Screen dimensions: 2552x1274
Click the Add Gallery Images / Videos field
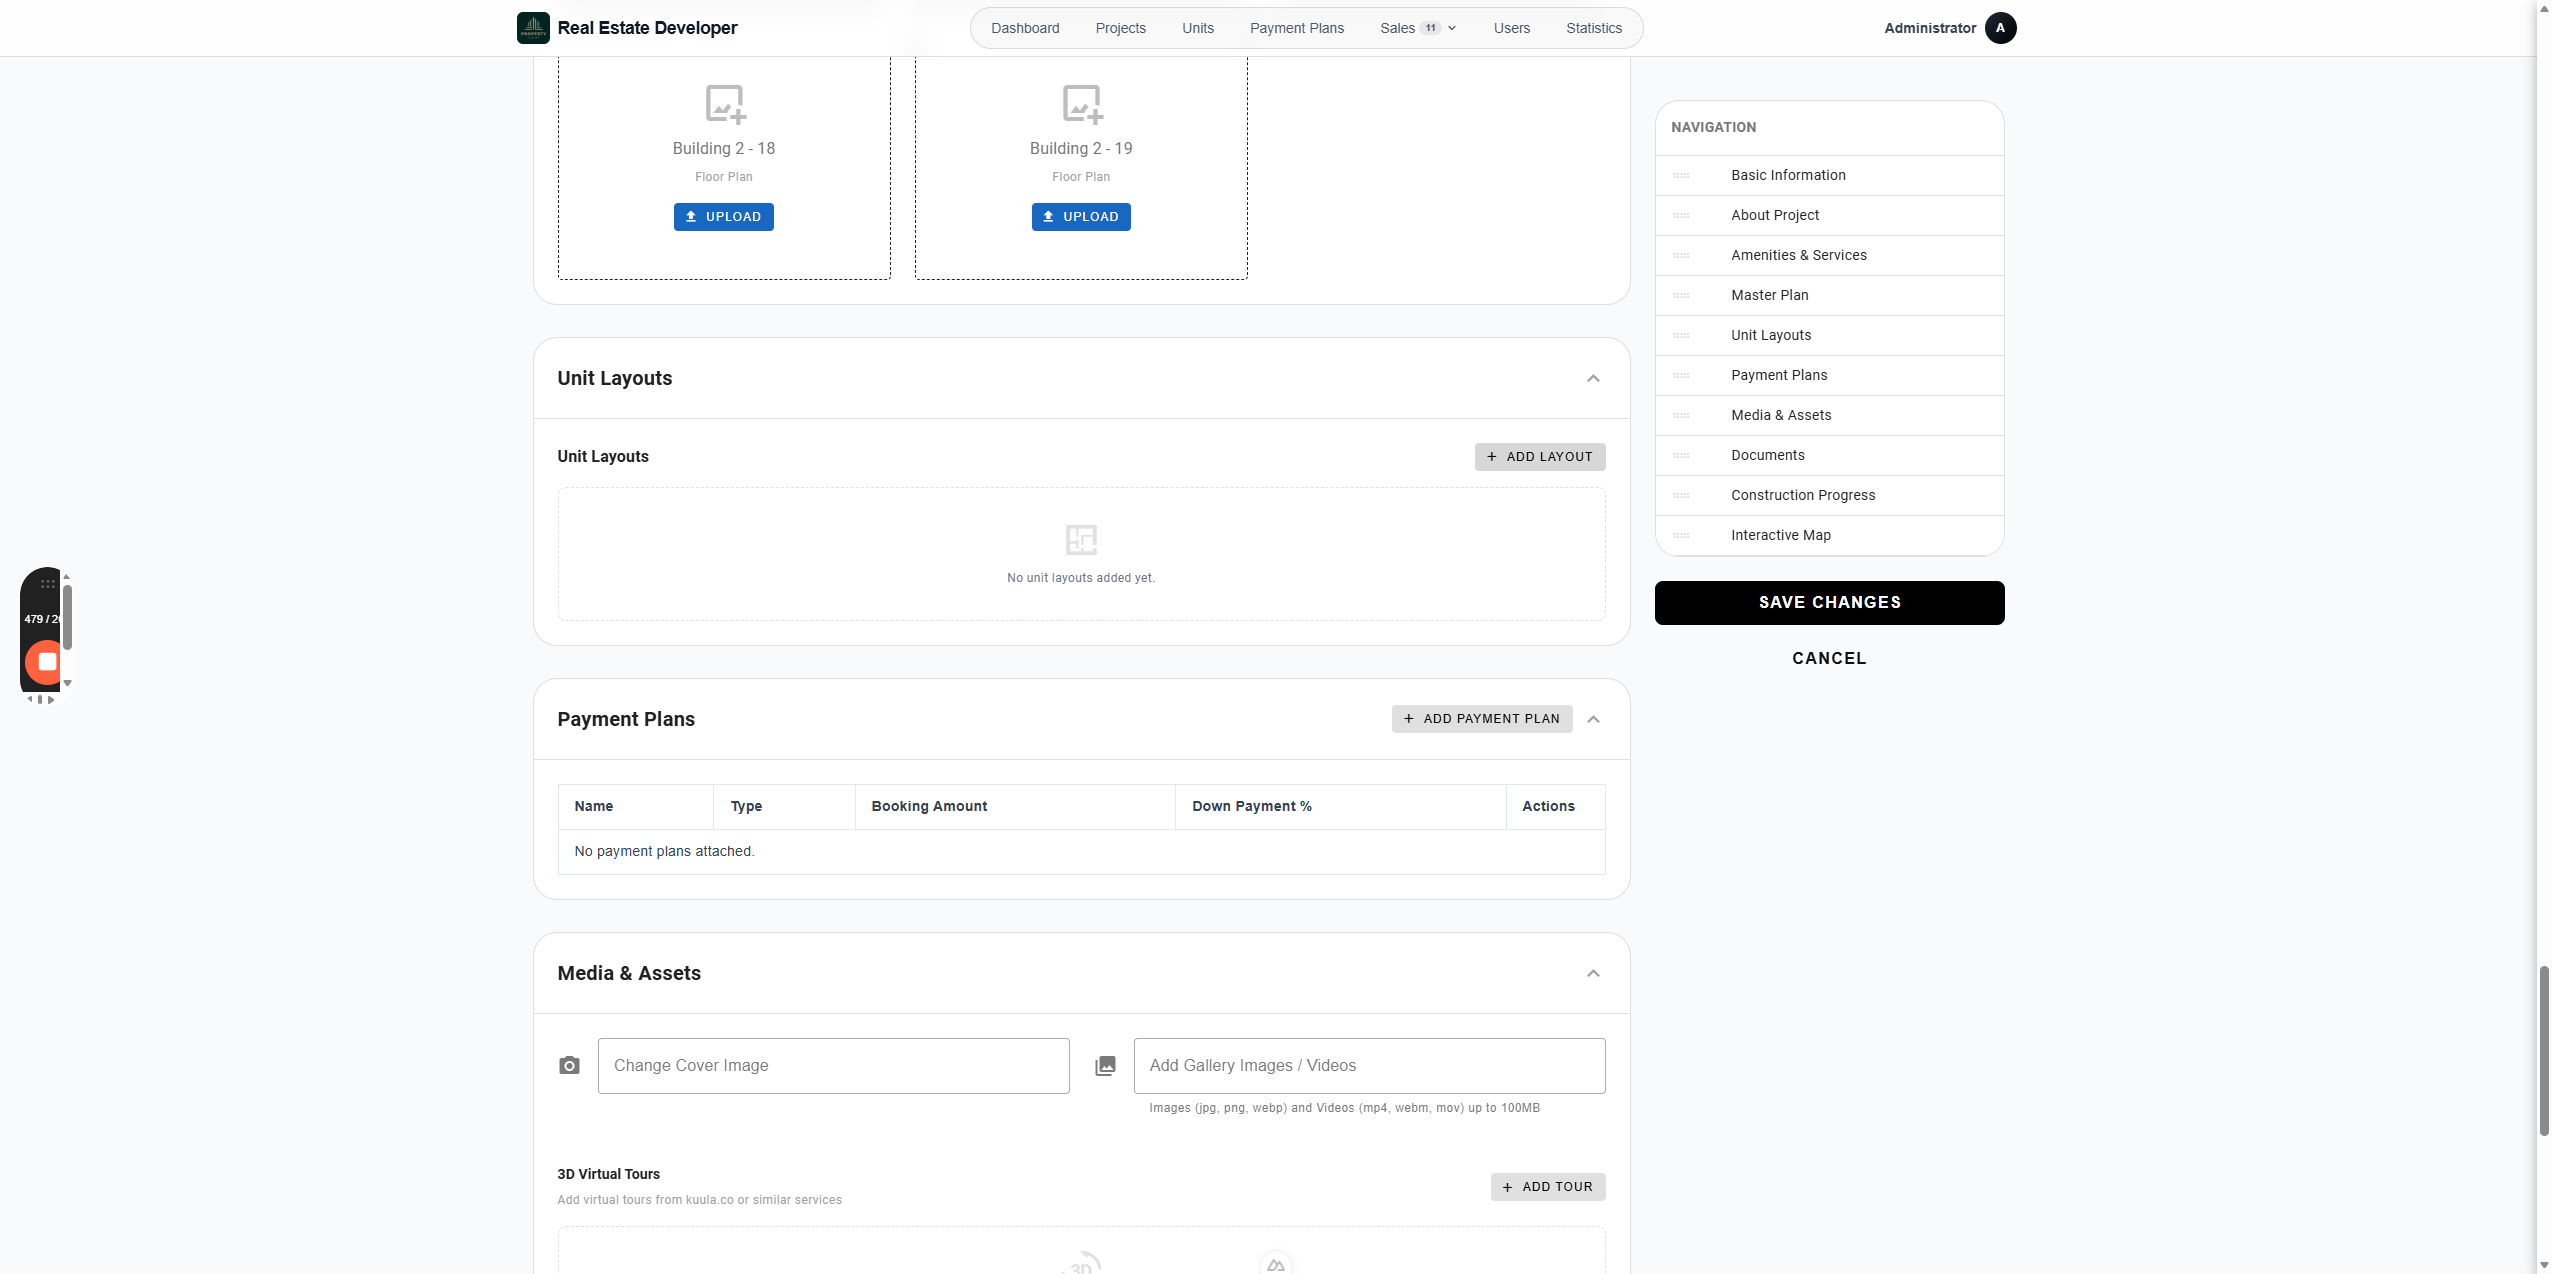(x=1369, y=1066)
